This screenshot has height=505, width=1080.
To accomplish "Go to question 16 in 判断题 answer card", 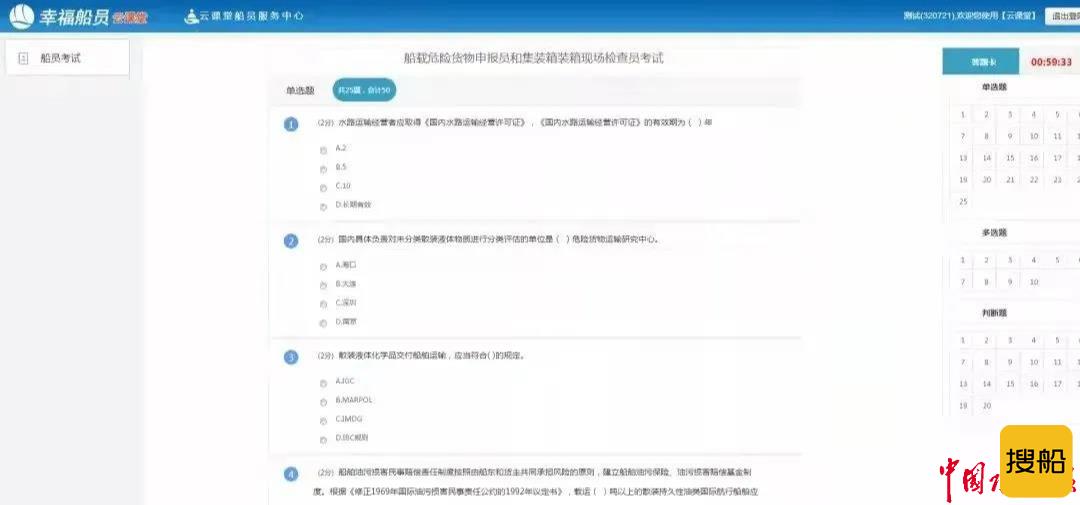I will [1033, 384].
